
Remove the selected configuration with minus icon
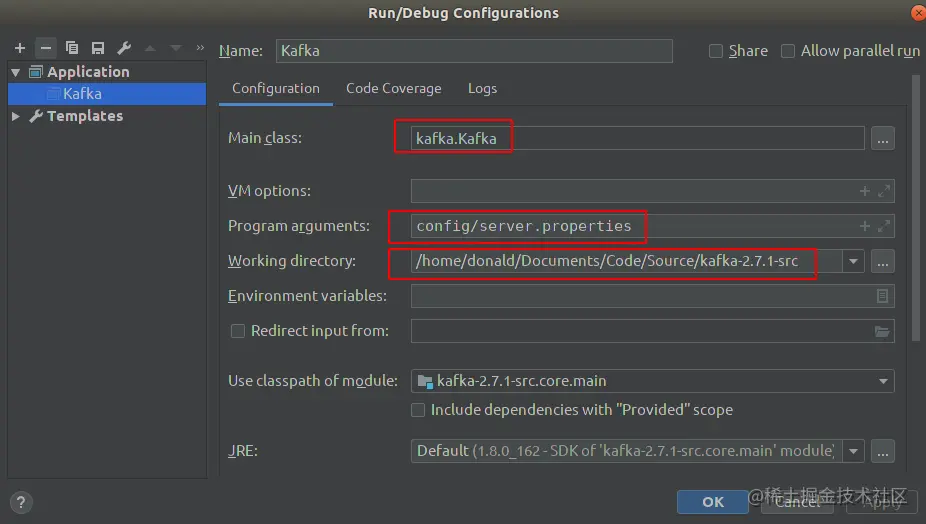[45, 48]
